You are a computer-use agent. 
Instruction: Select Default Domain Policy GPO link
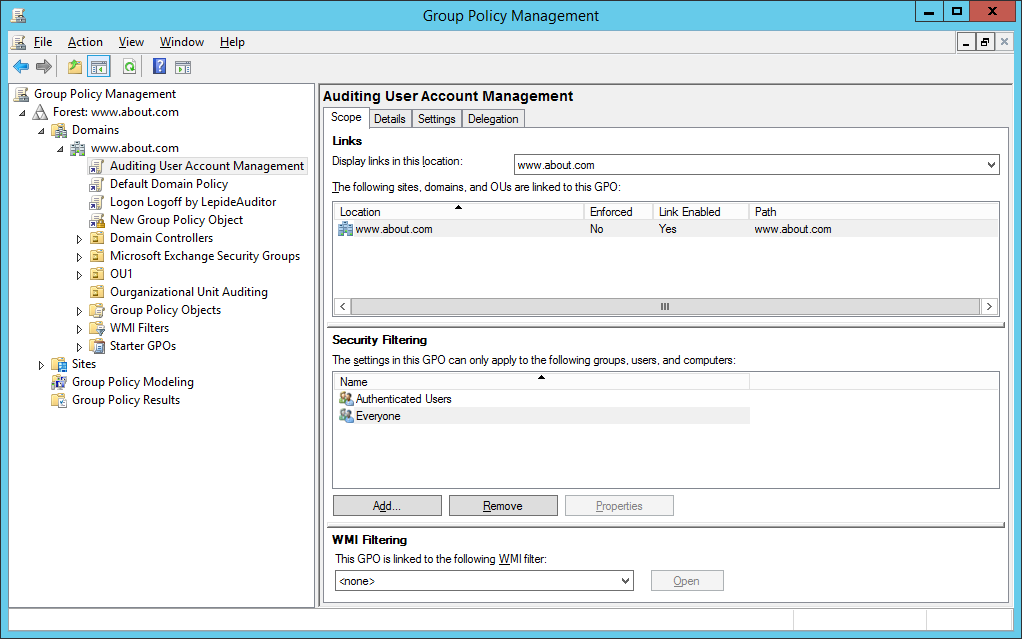[x=169, y=184]
